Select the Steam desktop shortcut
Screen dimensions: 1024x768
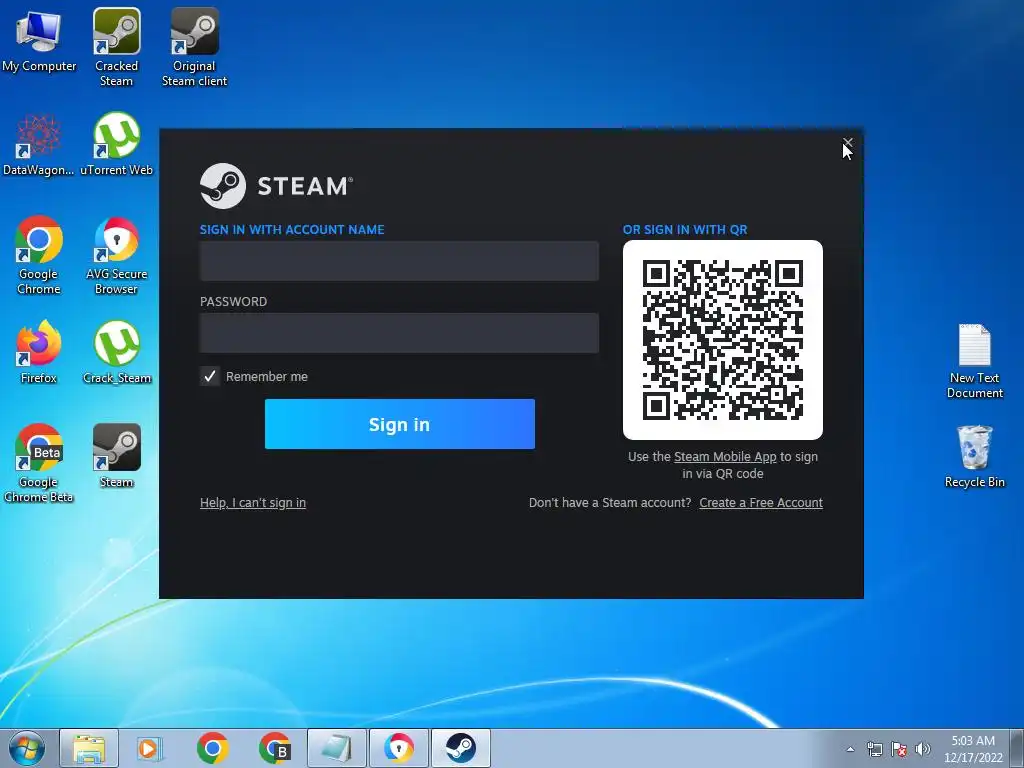[x=116, y=456]
